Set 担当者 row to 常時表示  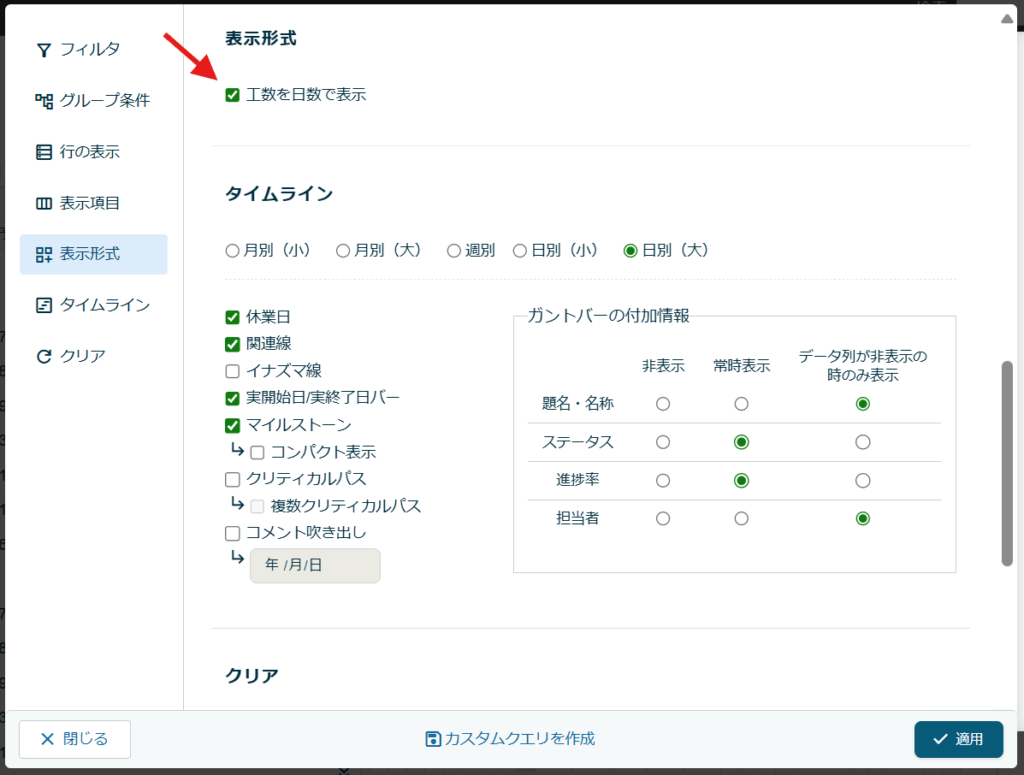tap(741, 519)
